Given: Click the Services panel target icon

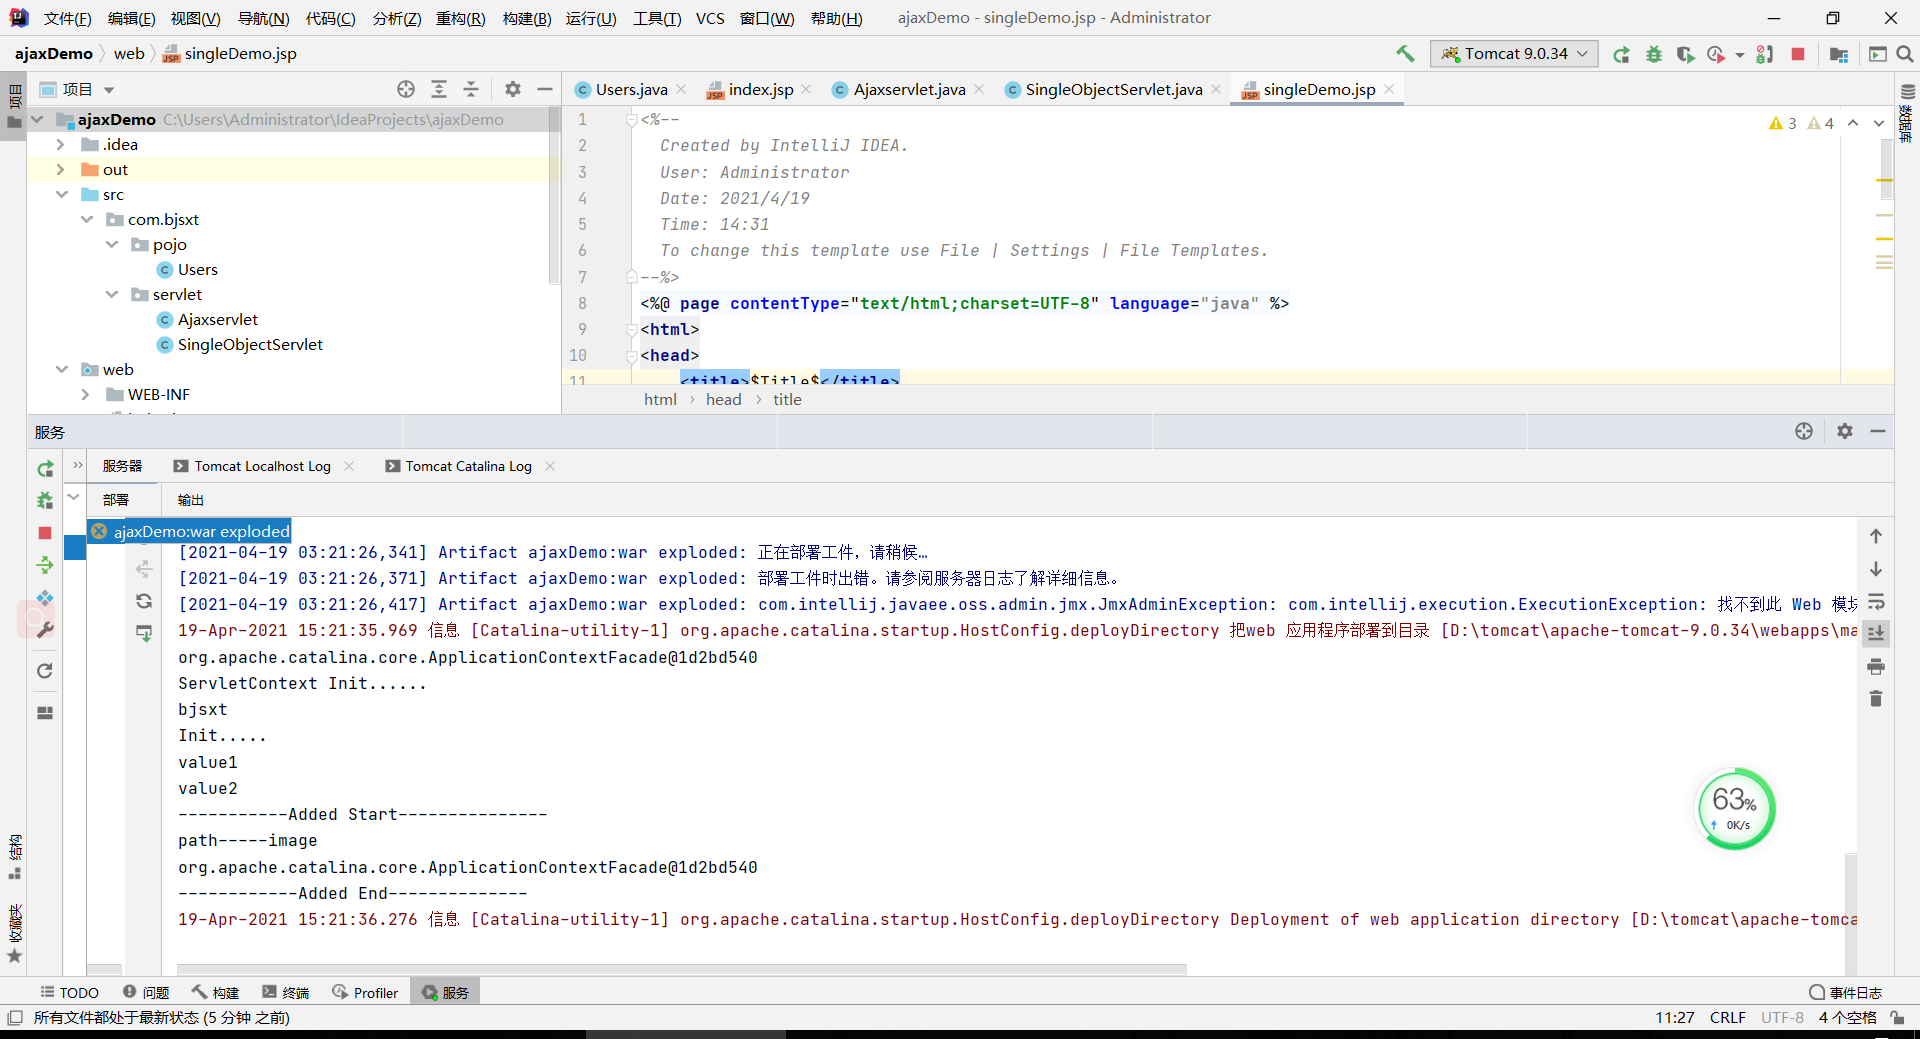Looking at the screenshot, I should (x=1804, y=431).
